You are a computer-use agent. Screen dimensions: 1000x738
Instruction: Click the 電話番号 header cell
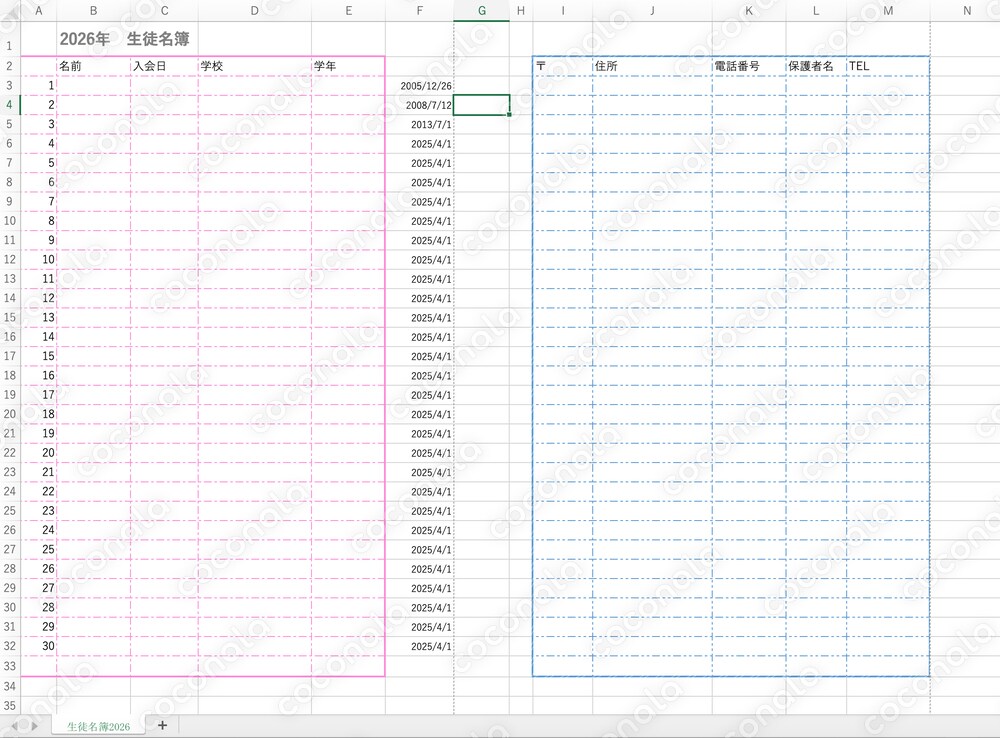coord(749,66)
